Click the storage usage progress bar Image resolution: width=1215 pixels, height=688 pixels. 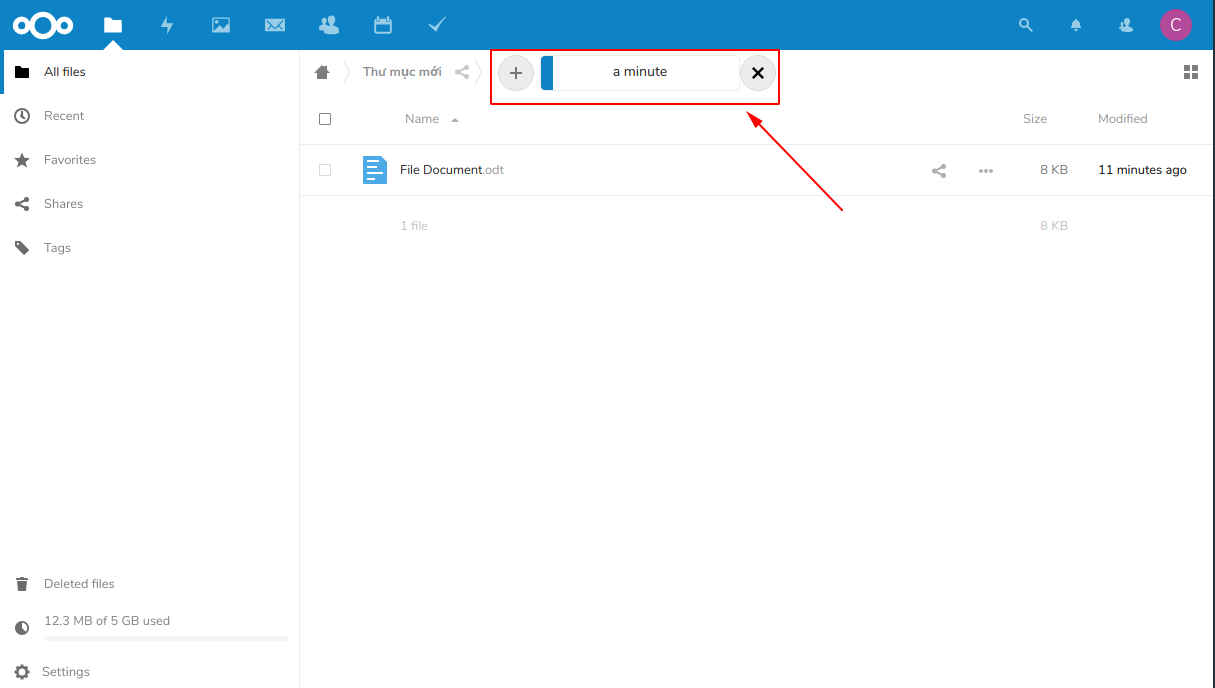click(x=166, y=638)
